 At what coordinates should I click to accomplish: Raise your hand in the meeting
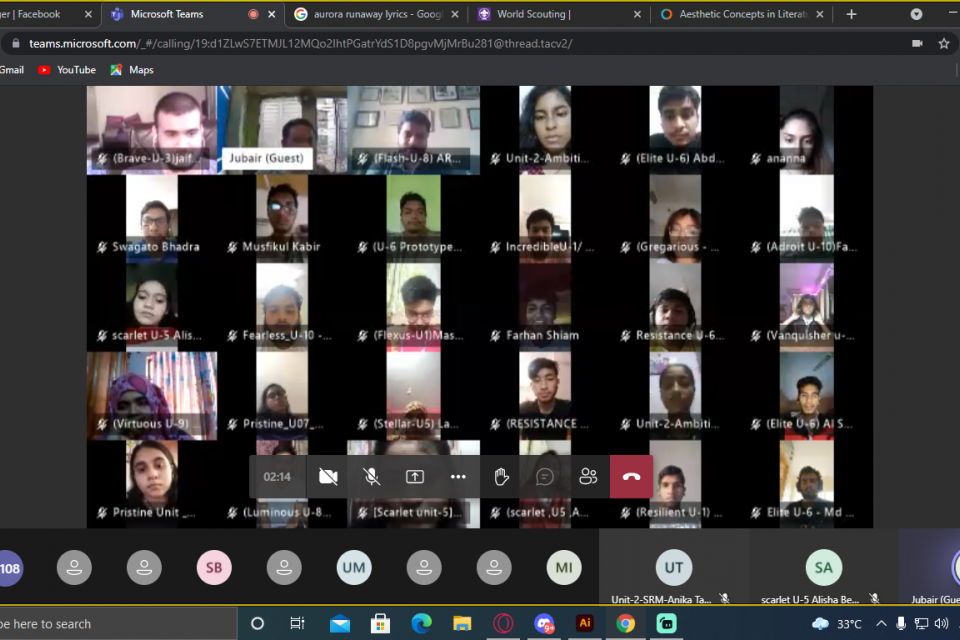(502, 477)
